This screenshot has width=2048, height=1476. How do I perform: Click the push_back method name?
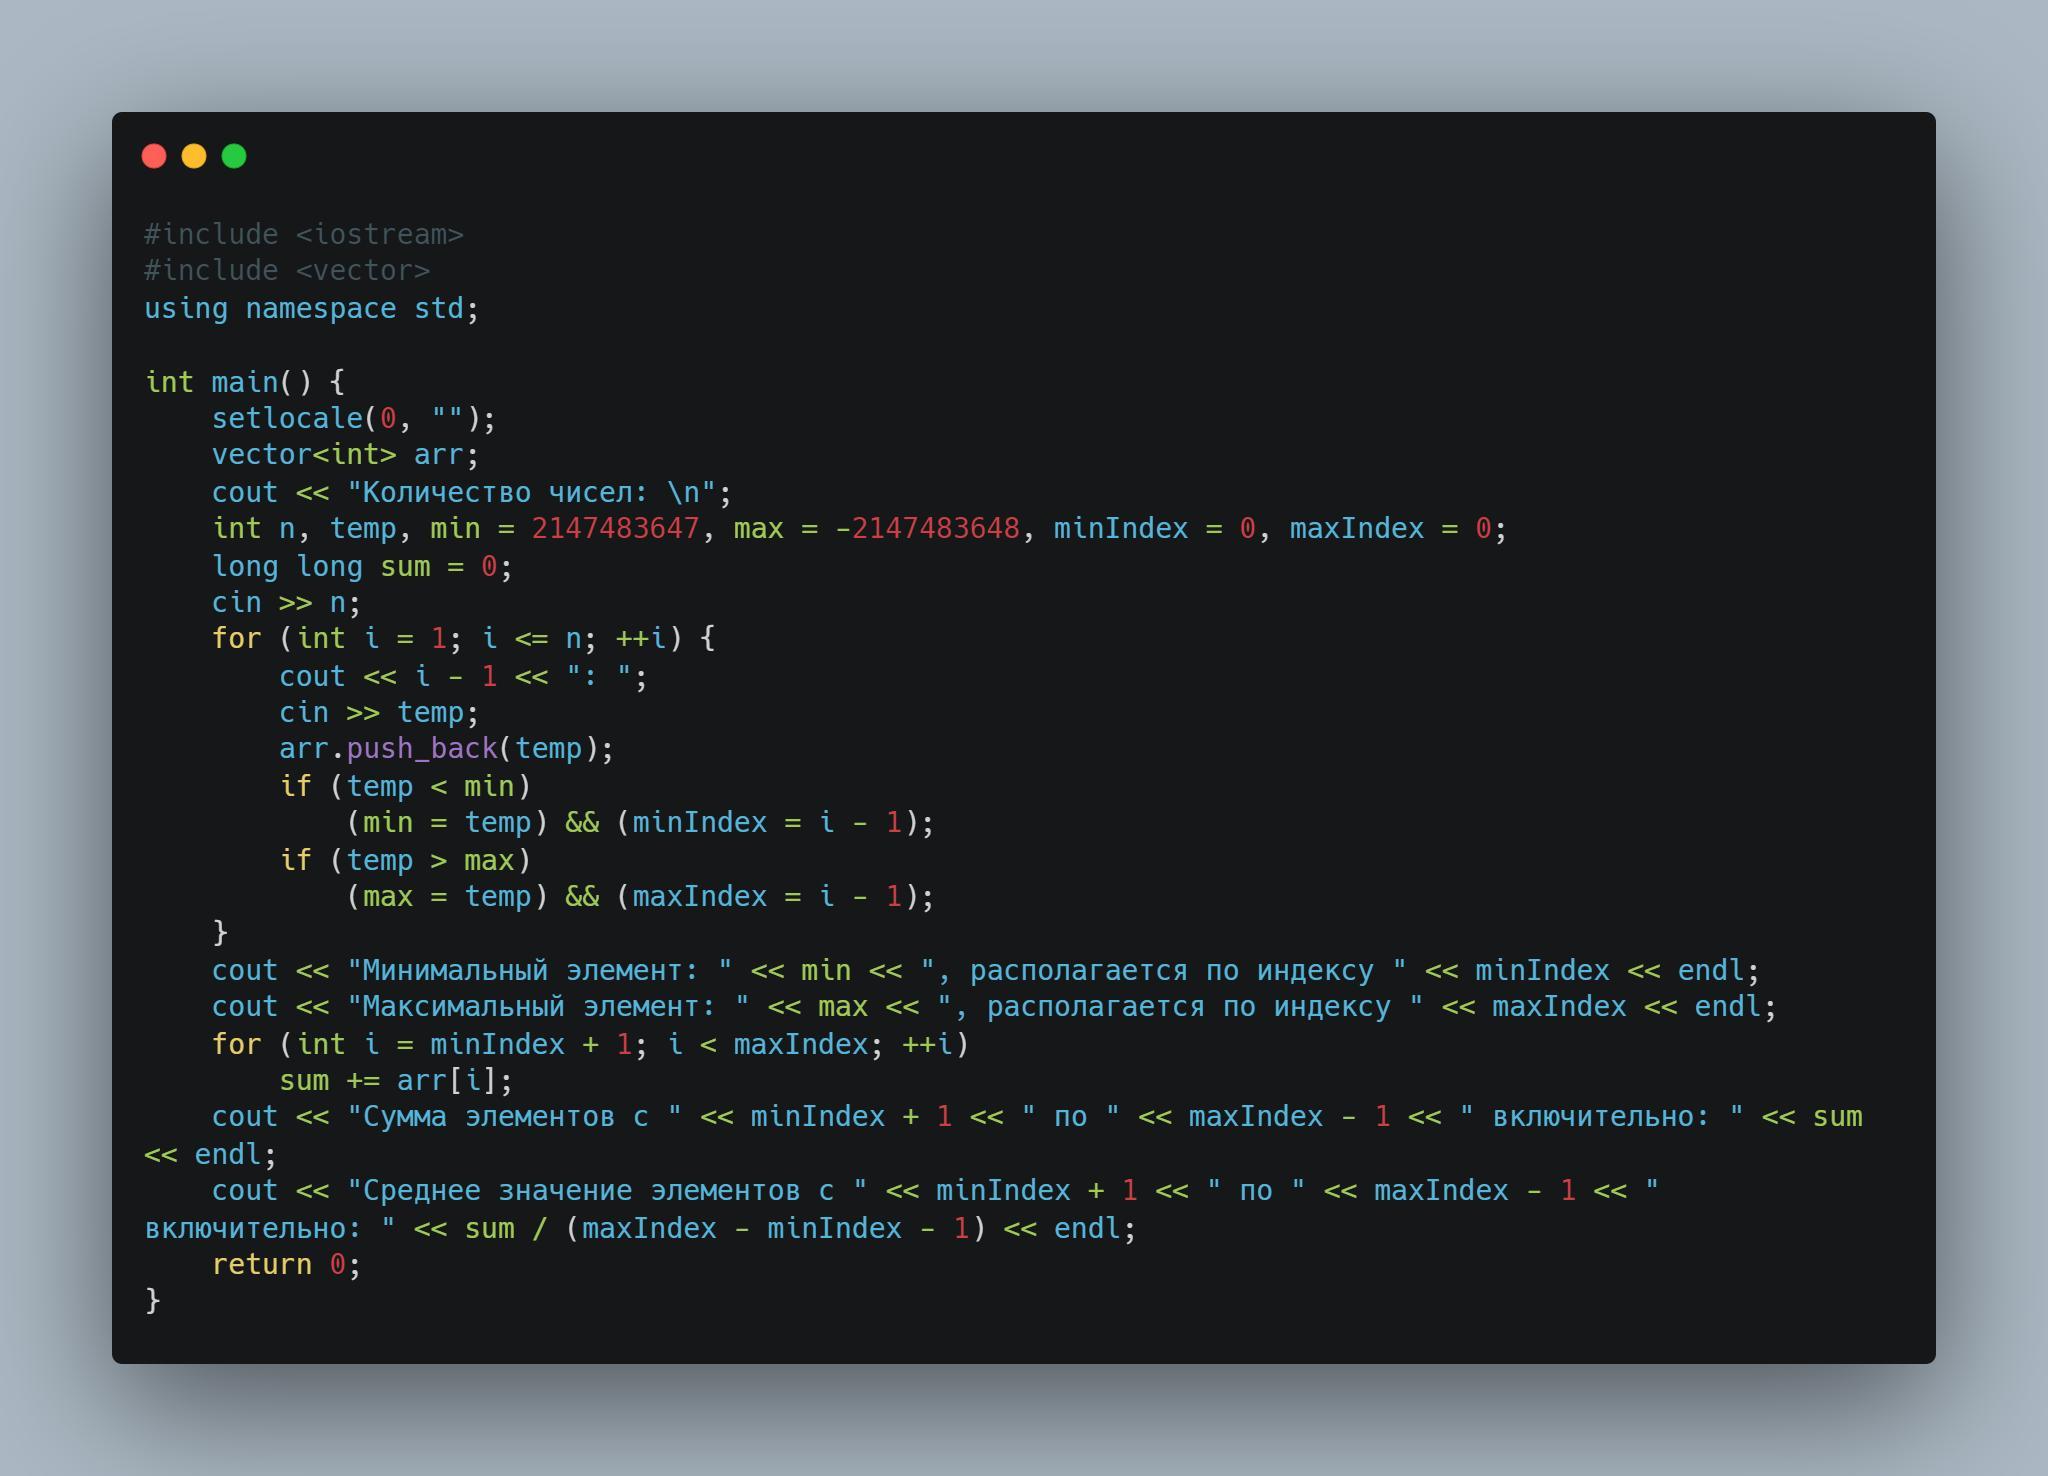[x=422, y=749]
